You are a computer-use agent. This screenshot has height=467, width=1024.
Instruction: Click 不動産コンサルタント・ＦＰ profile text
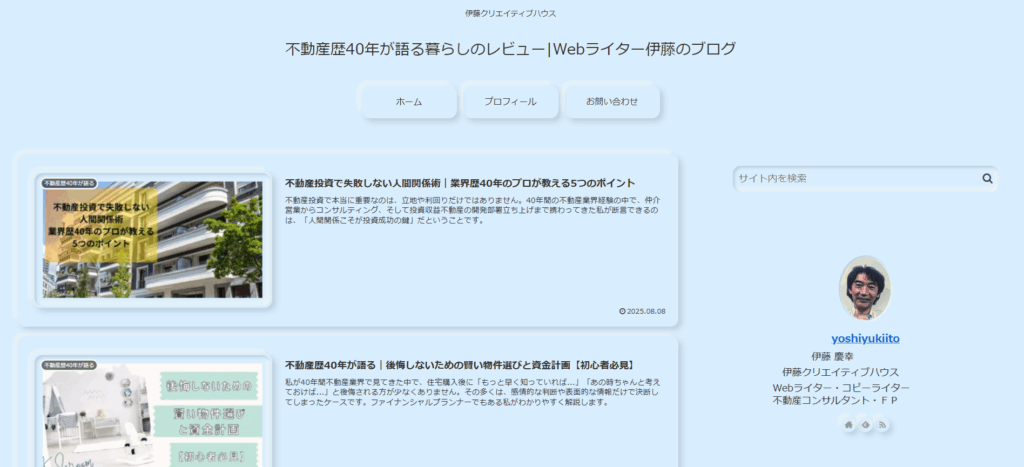(835, 400)
